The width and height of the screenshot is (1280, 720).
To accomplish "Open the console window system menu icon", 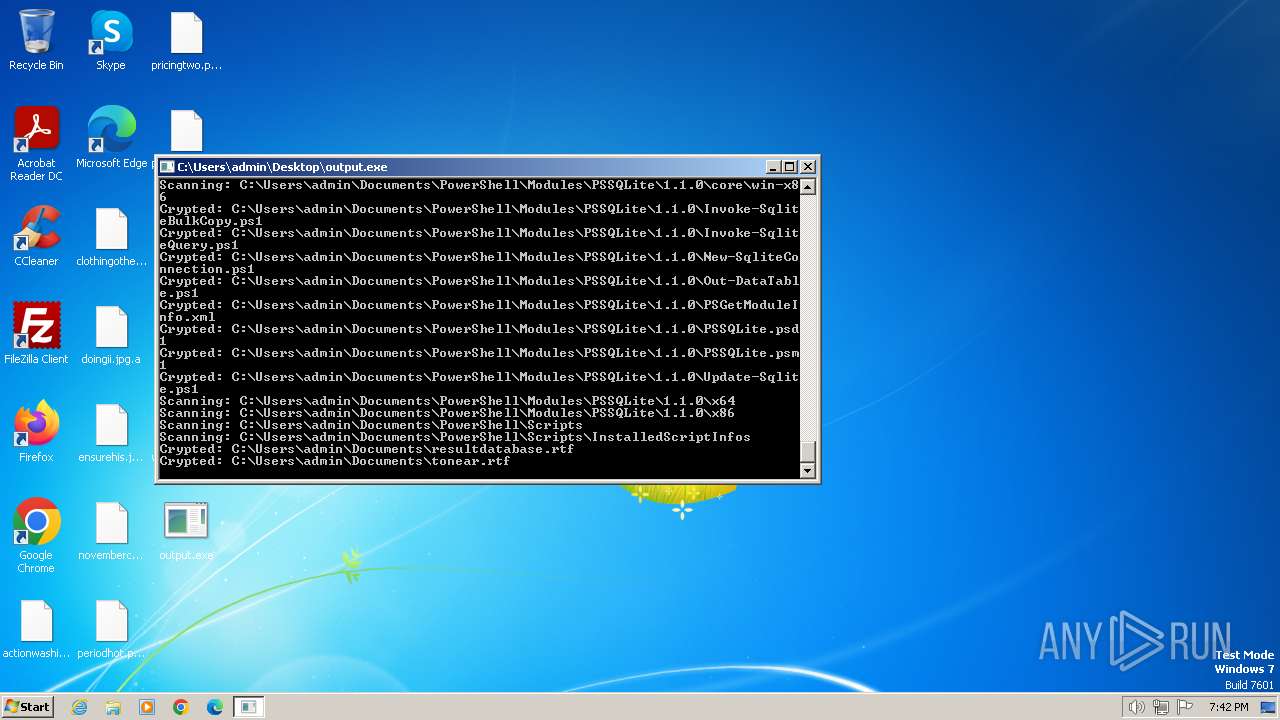I will click(x=168, y=167).
